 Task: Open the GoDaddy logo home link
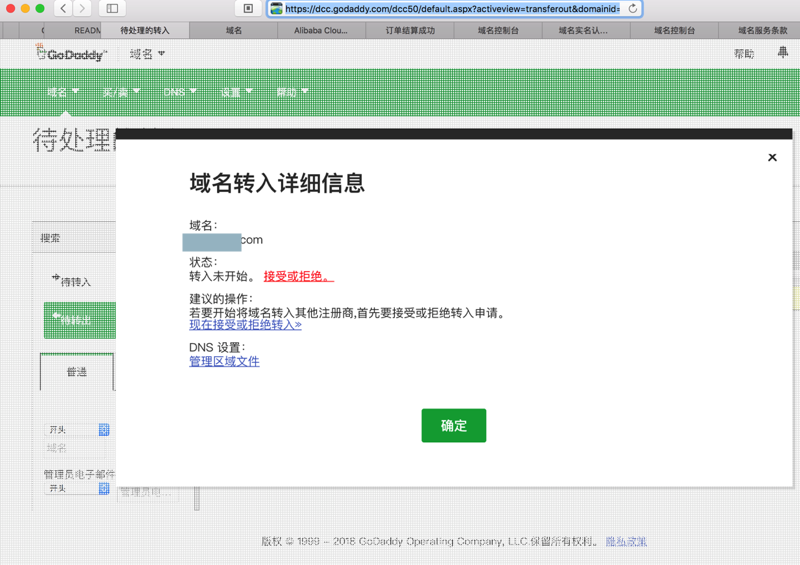pos(71,53)
